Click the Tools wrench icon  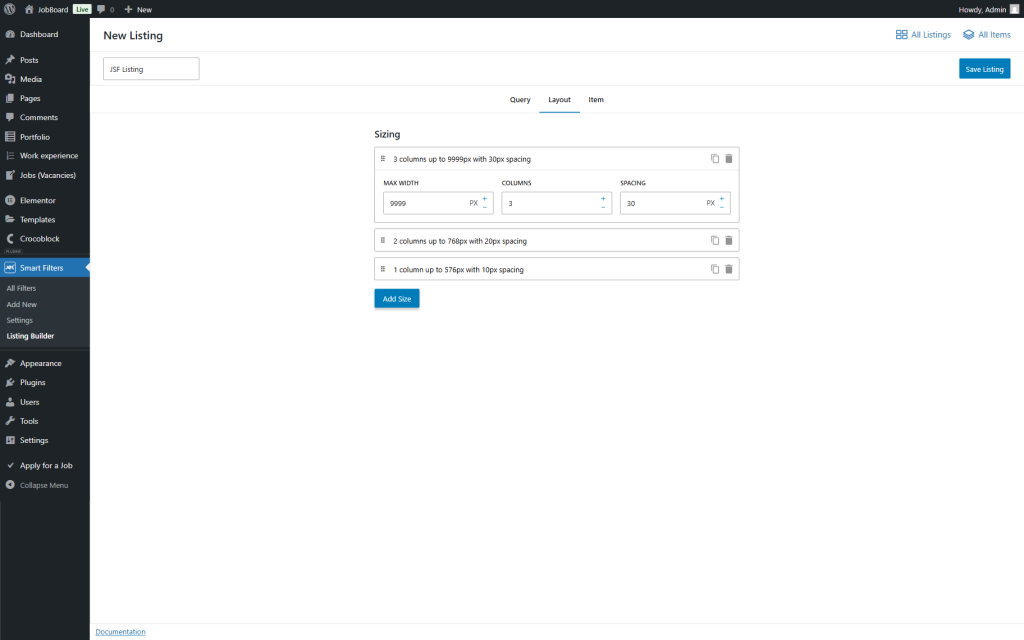[x=10, y=421]
